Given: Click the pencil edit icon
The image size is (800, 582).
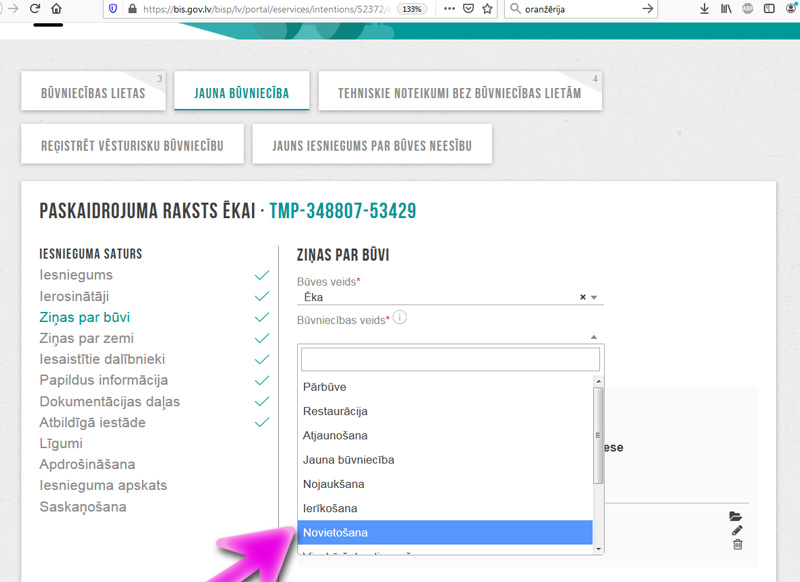Looking at the screenshot, I should (x=737, y=530).
